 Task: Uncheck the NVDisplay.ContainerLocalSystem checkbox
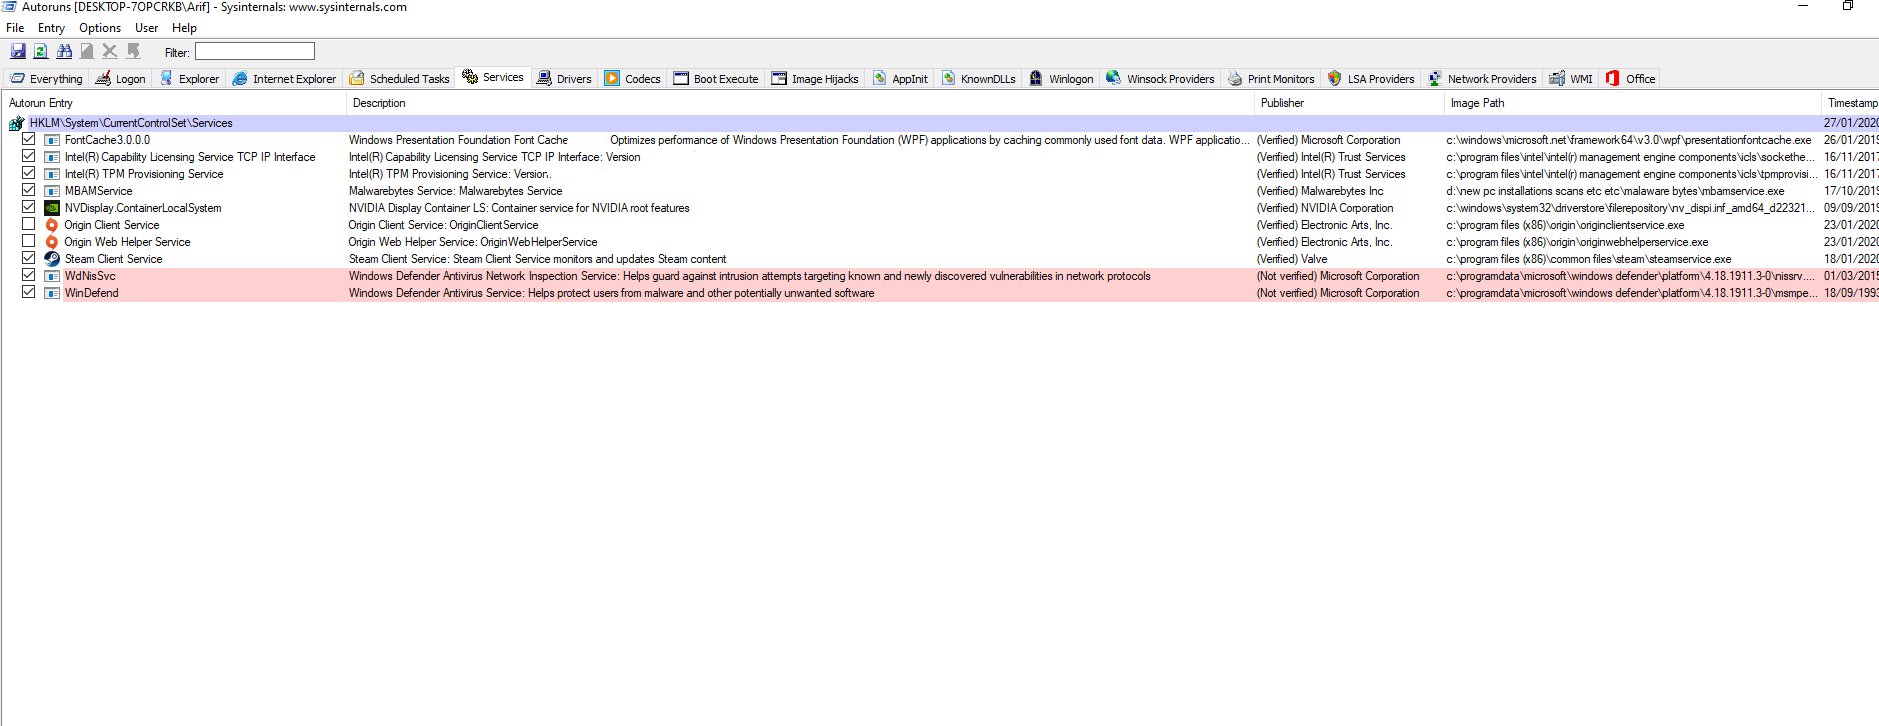pyautogui.click(x=29, y=207)
